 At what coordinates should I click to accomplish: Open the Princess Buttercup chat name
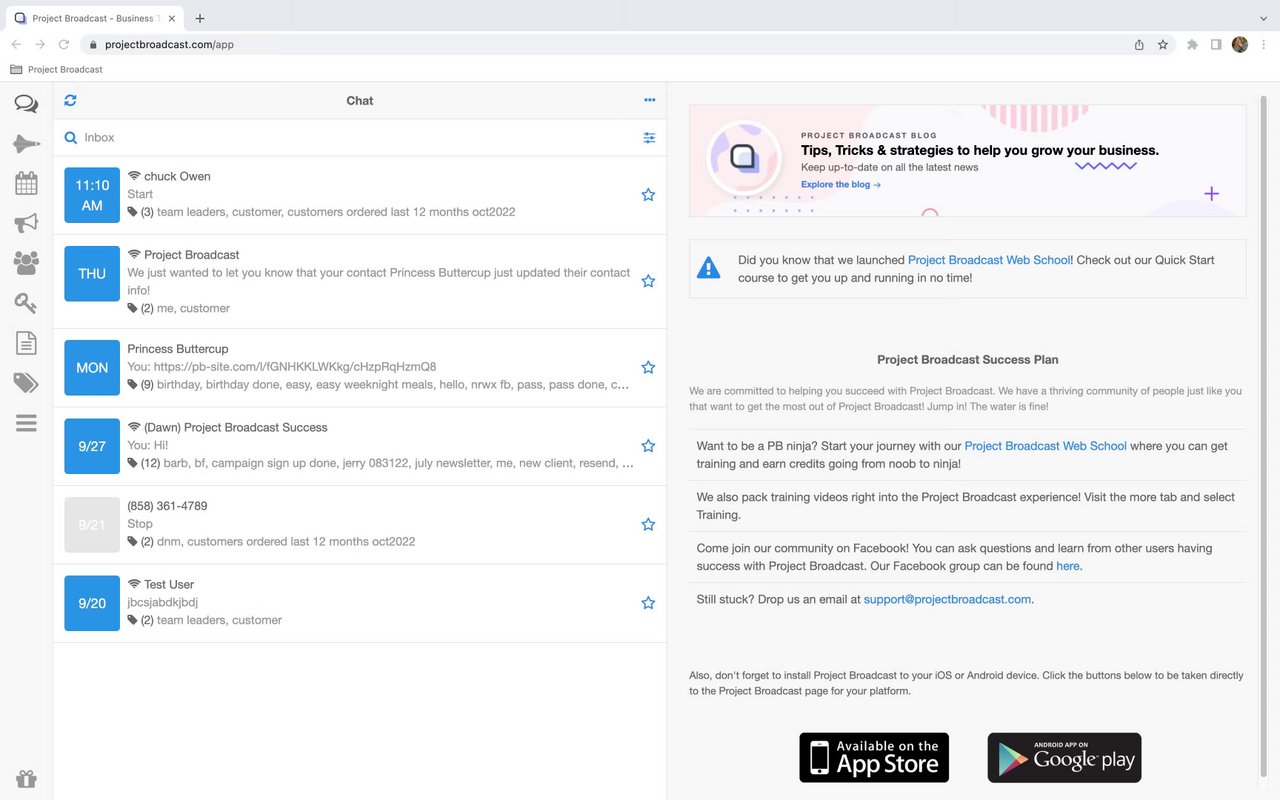pyautogui.click(x=178, y=349)
